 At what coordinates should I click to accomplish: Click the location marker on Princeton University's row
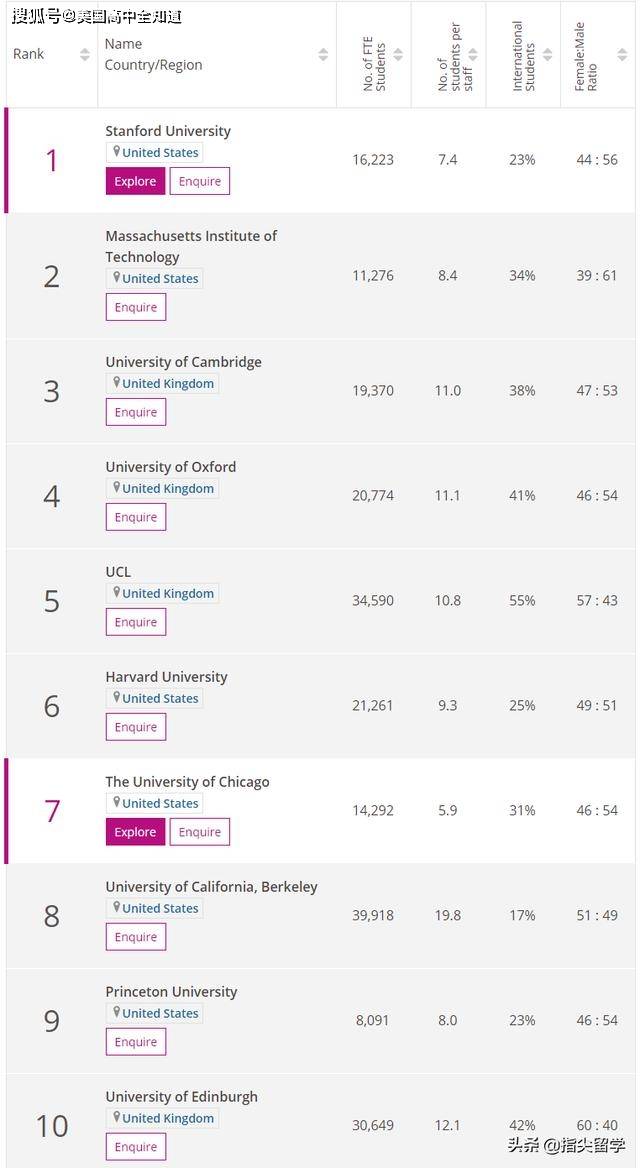(x=117, y=1013)
